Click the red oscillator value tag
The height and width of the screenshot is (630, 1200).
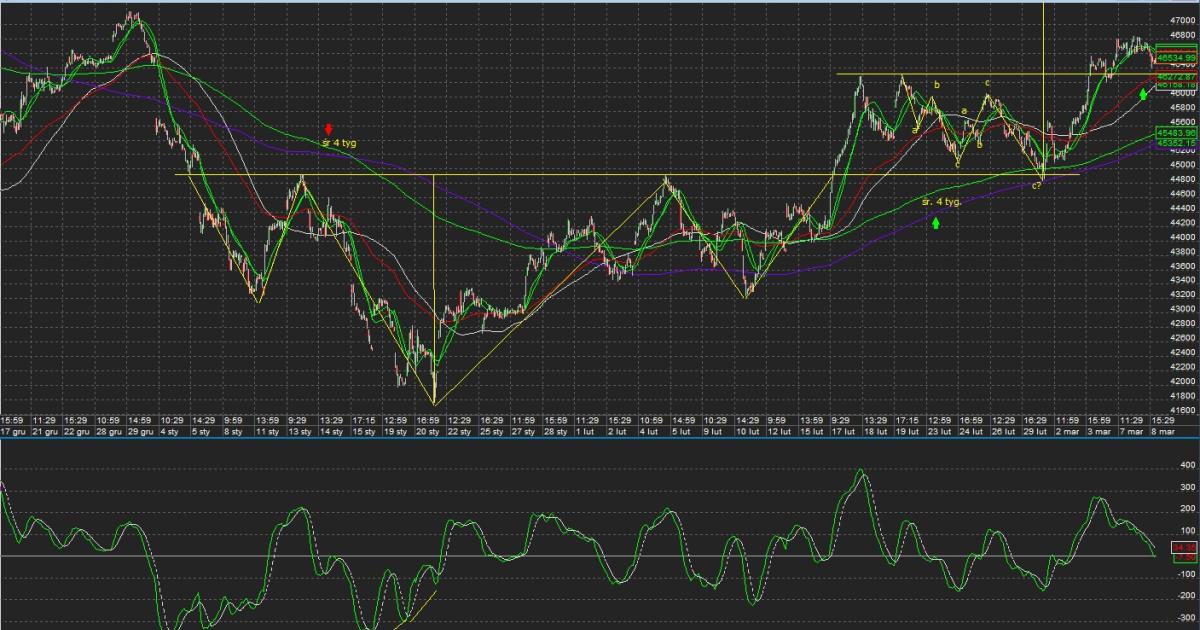coord(1184,548)
